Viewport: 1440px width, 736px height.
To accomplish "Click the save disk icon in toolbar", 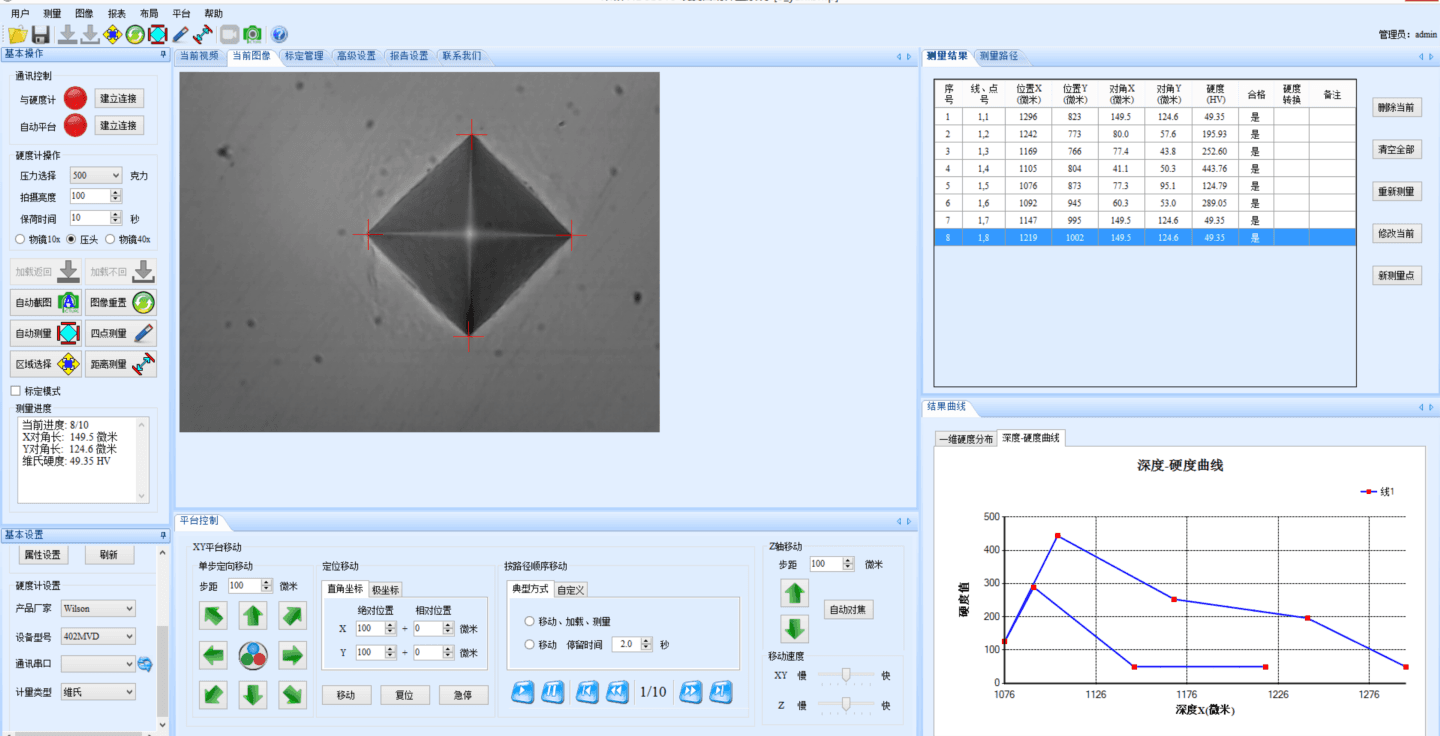I will [41, 34].
